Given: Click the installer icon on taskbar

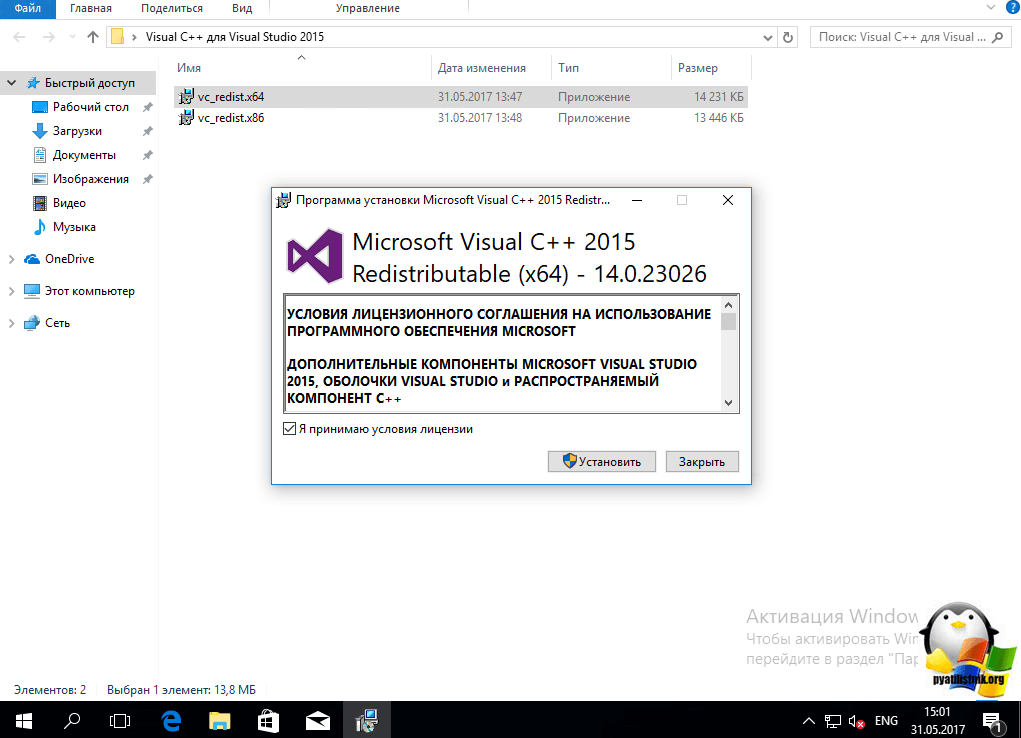Looking at the screenshot, I should coord(367,720).
